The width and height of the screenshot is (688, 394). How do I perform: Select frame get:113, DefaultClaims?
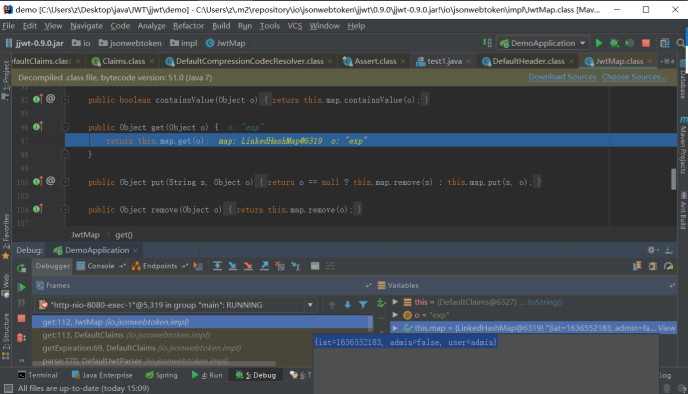pyautogui.click(x=202, y=335)
